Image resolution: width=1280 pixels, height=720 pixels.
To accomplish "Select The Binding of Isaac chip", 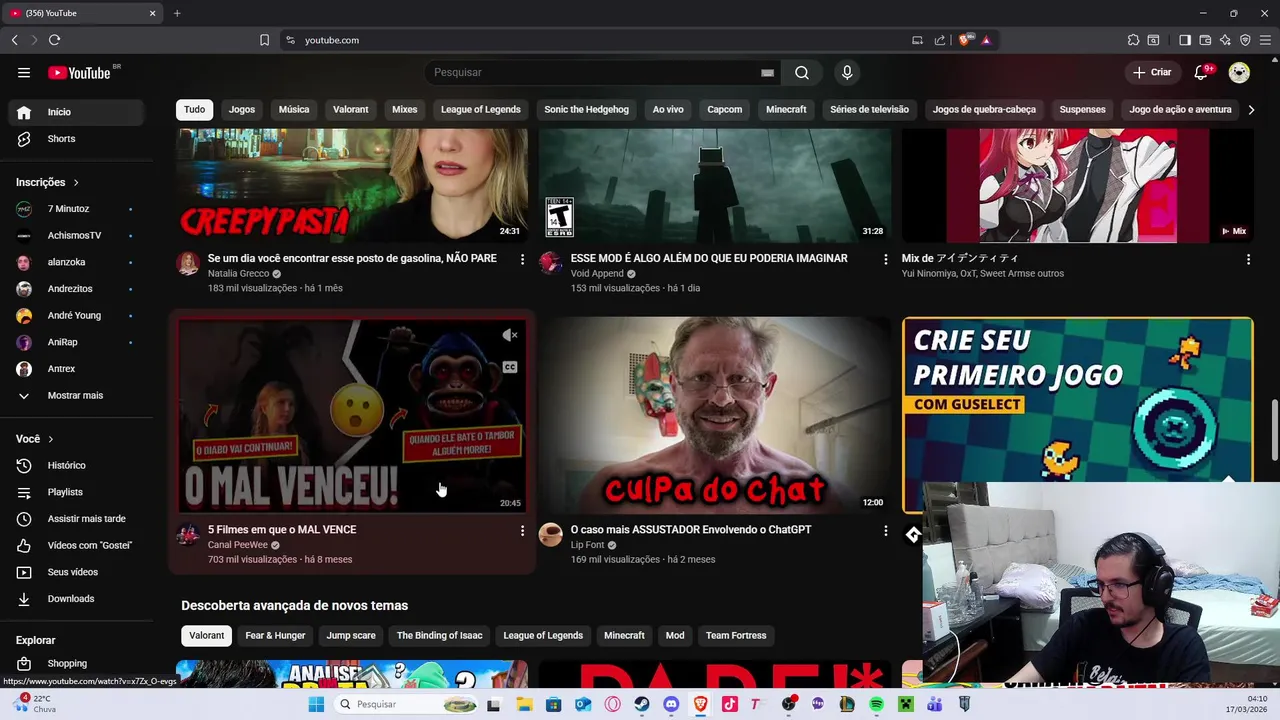I will click(x=439, y=636).
